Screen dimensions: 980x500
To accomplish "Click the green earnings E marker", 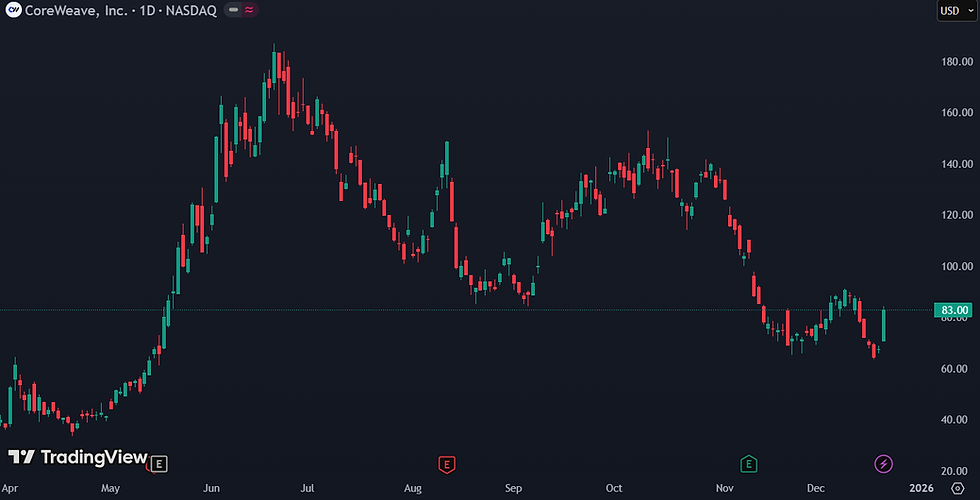I will tap(748, 464).
